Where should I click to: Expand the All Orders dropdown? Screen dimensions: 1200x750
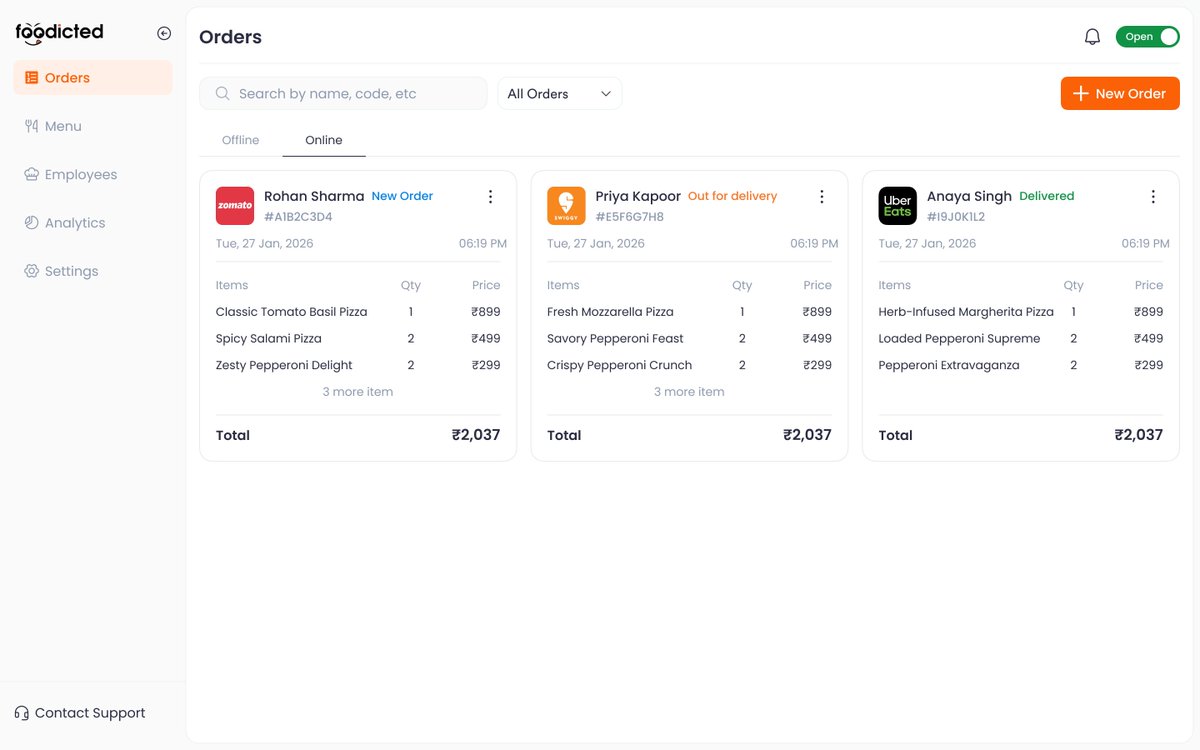559,94
